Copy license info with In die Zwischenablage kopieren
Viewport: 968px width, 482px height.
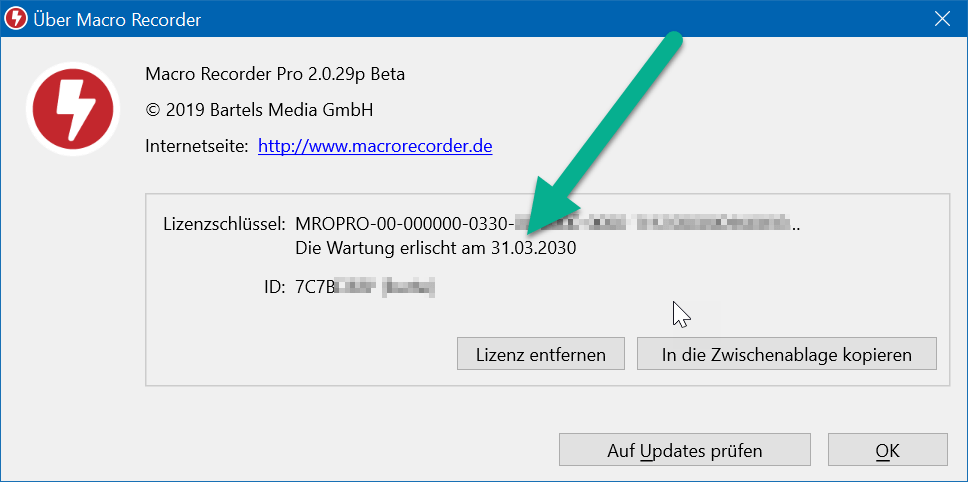coord(786,354)
